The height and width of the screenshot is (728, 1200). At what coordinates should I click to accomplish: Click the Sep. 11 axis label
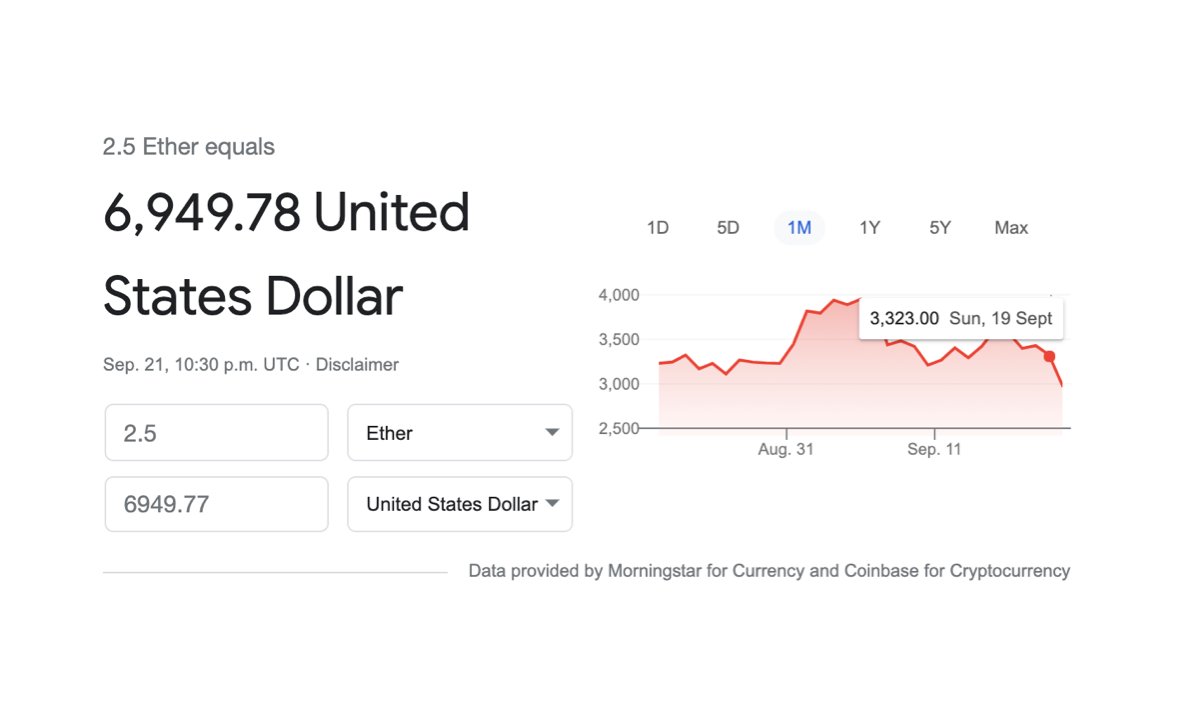point(934,450)
